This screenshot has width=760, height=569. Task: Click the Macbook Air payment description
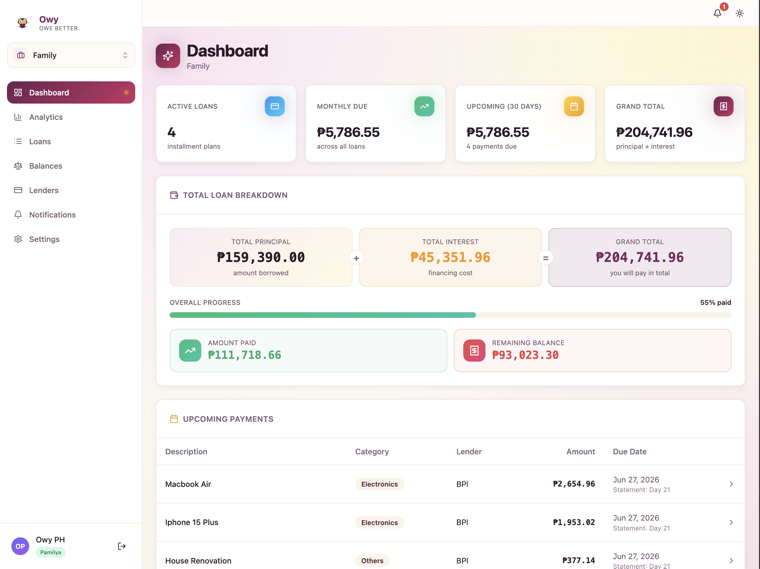pos(188,484)
